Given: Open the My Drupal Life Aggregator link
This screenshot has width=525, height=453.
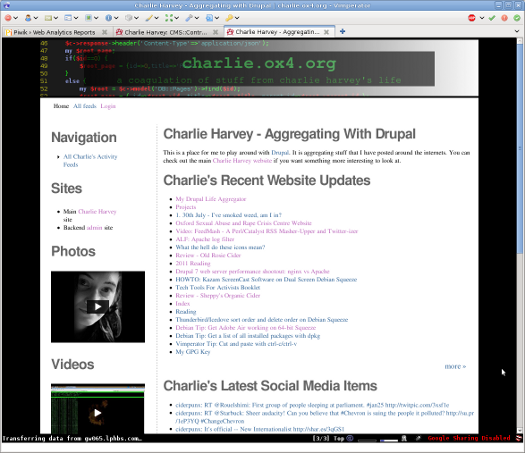Looking at the screenshot, I should (211, 199).
